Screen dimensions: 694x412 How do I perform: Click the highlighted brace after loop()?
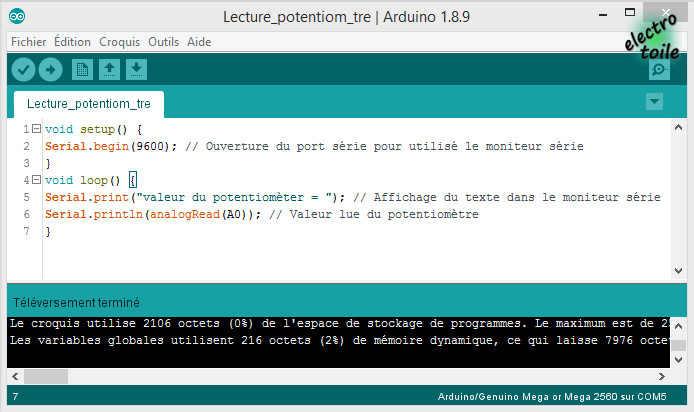(x=133, y=180)
